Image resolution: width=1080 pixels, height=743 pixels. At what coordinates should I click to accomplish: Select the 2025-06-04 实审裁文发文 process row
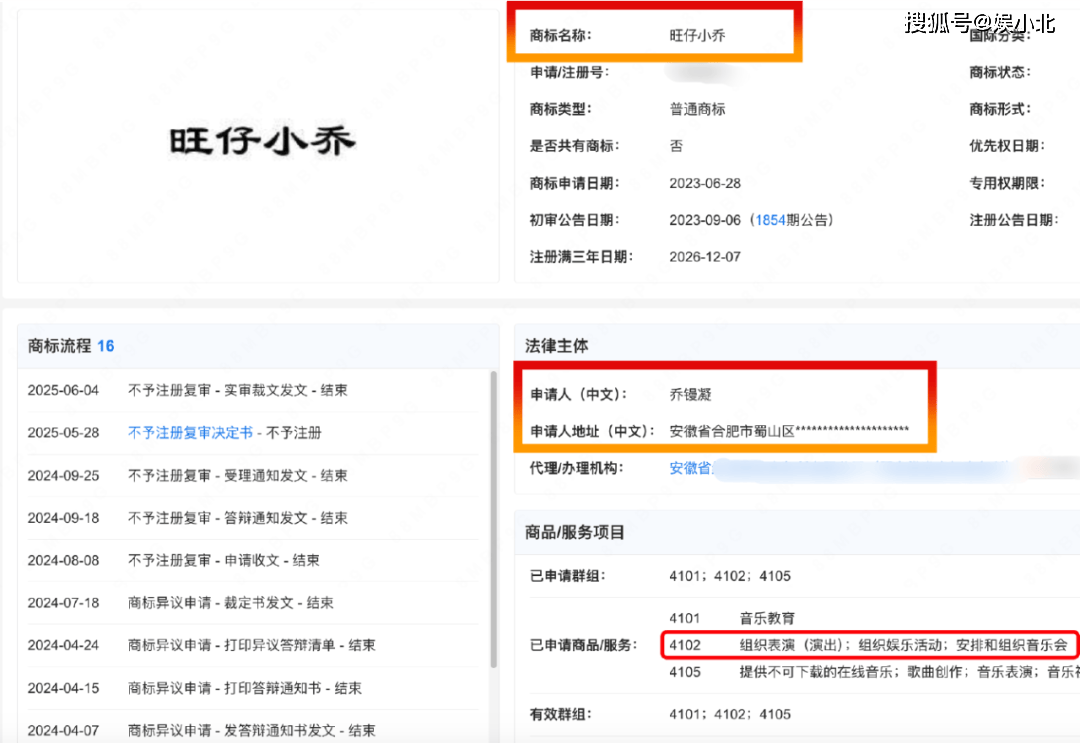point(252,390)
